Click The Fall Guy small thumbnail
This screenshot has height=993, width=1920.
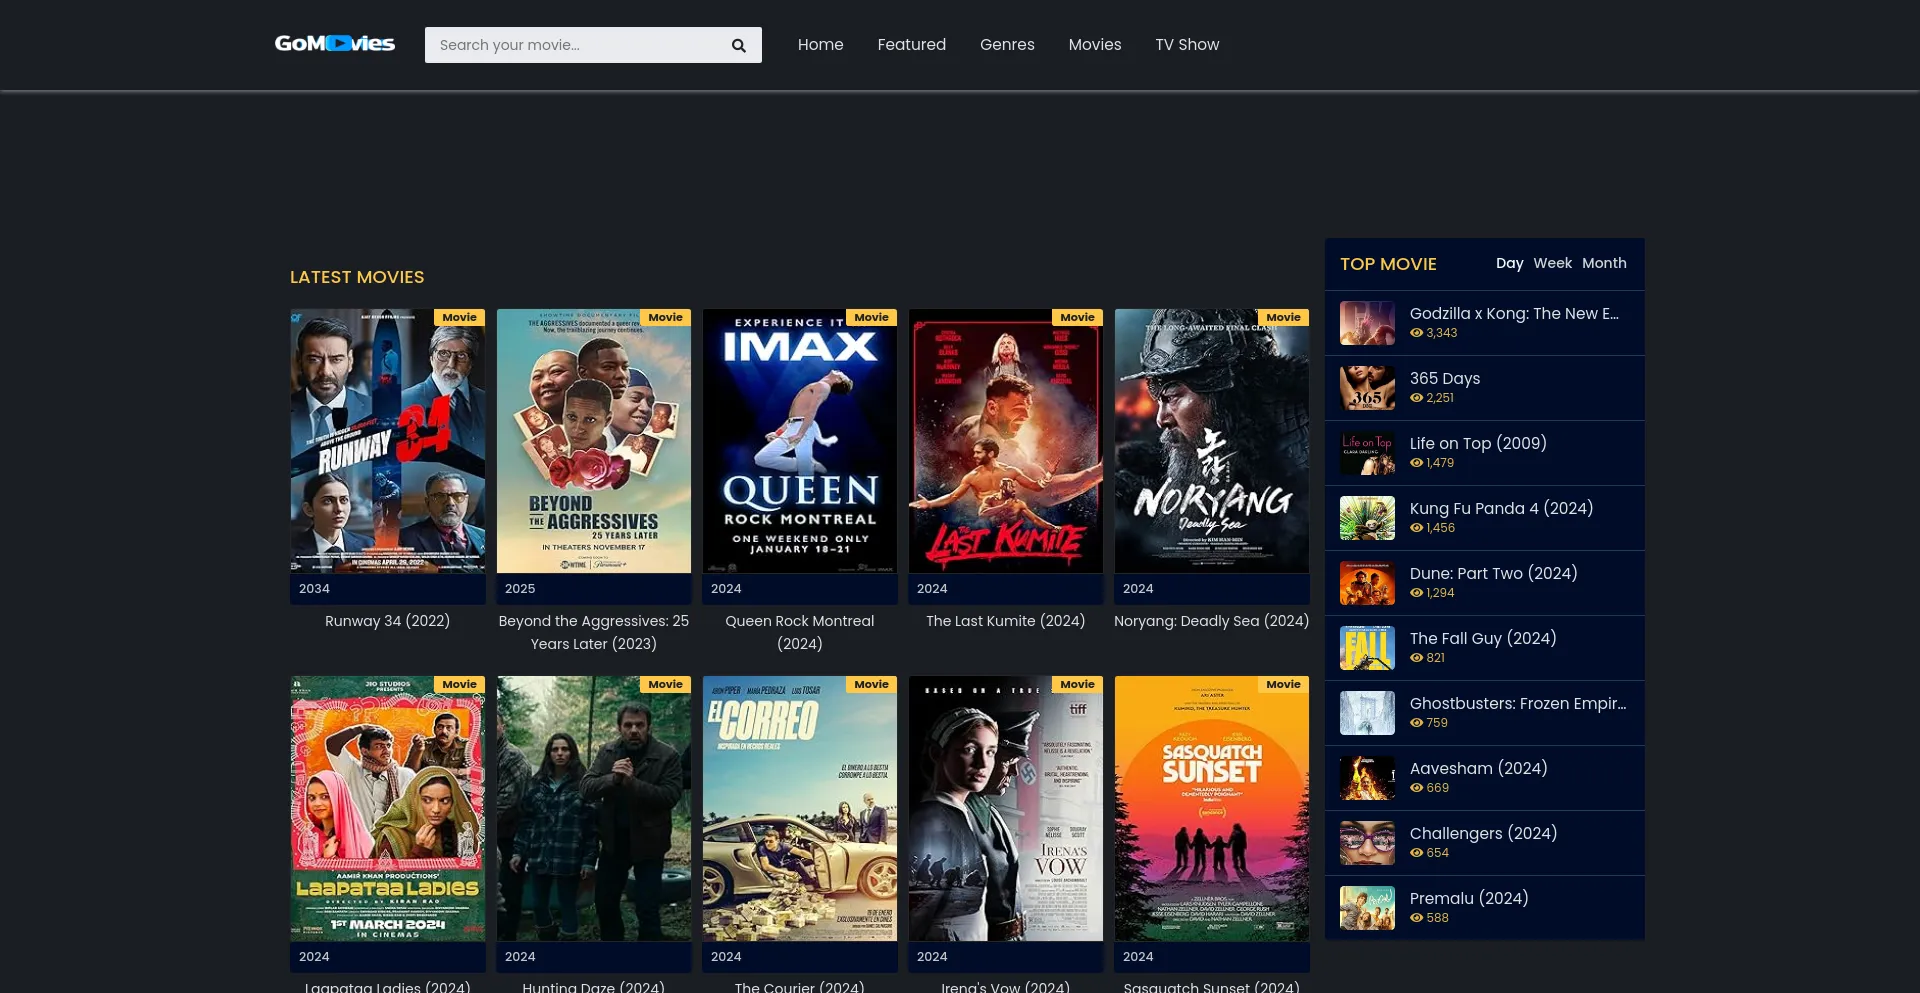(1367, 648)
